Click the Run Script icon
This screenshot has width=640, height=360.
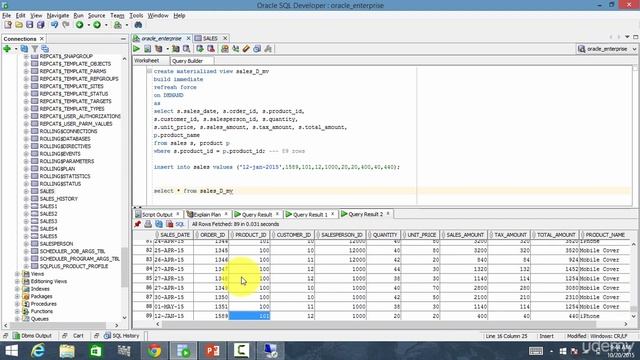(147, 49)
